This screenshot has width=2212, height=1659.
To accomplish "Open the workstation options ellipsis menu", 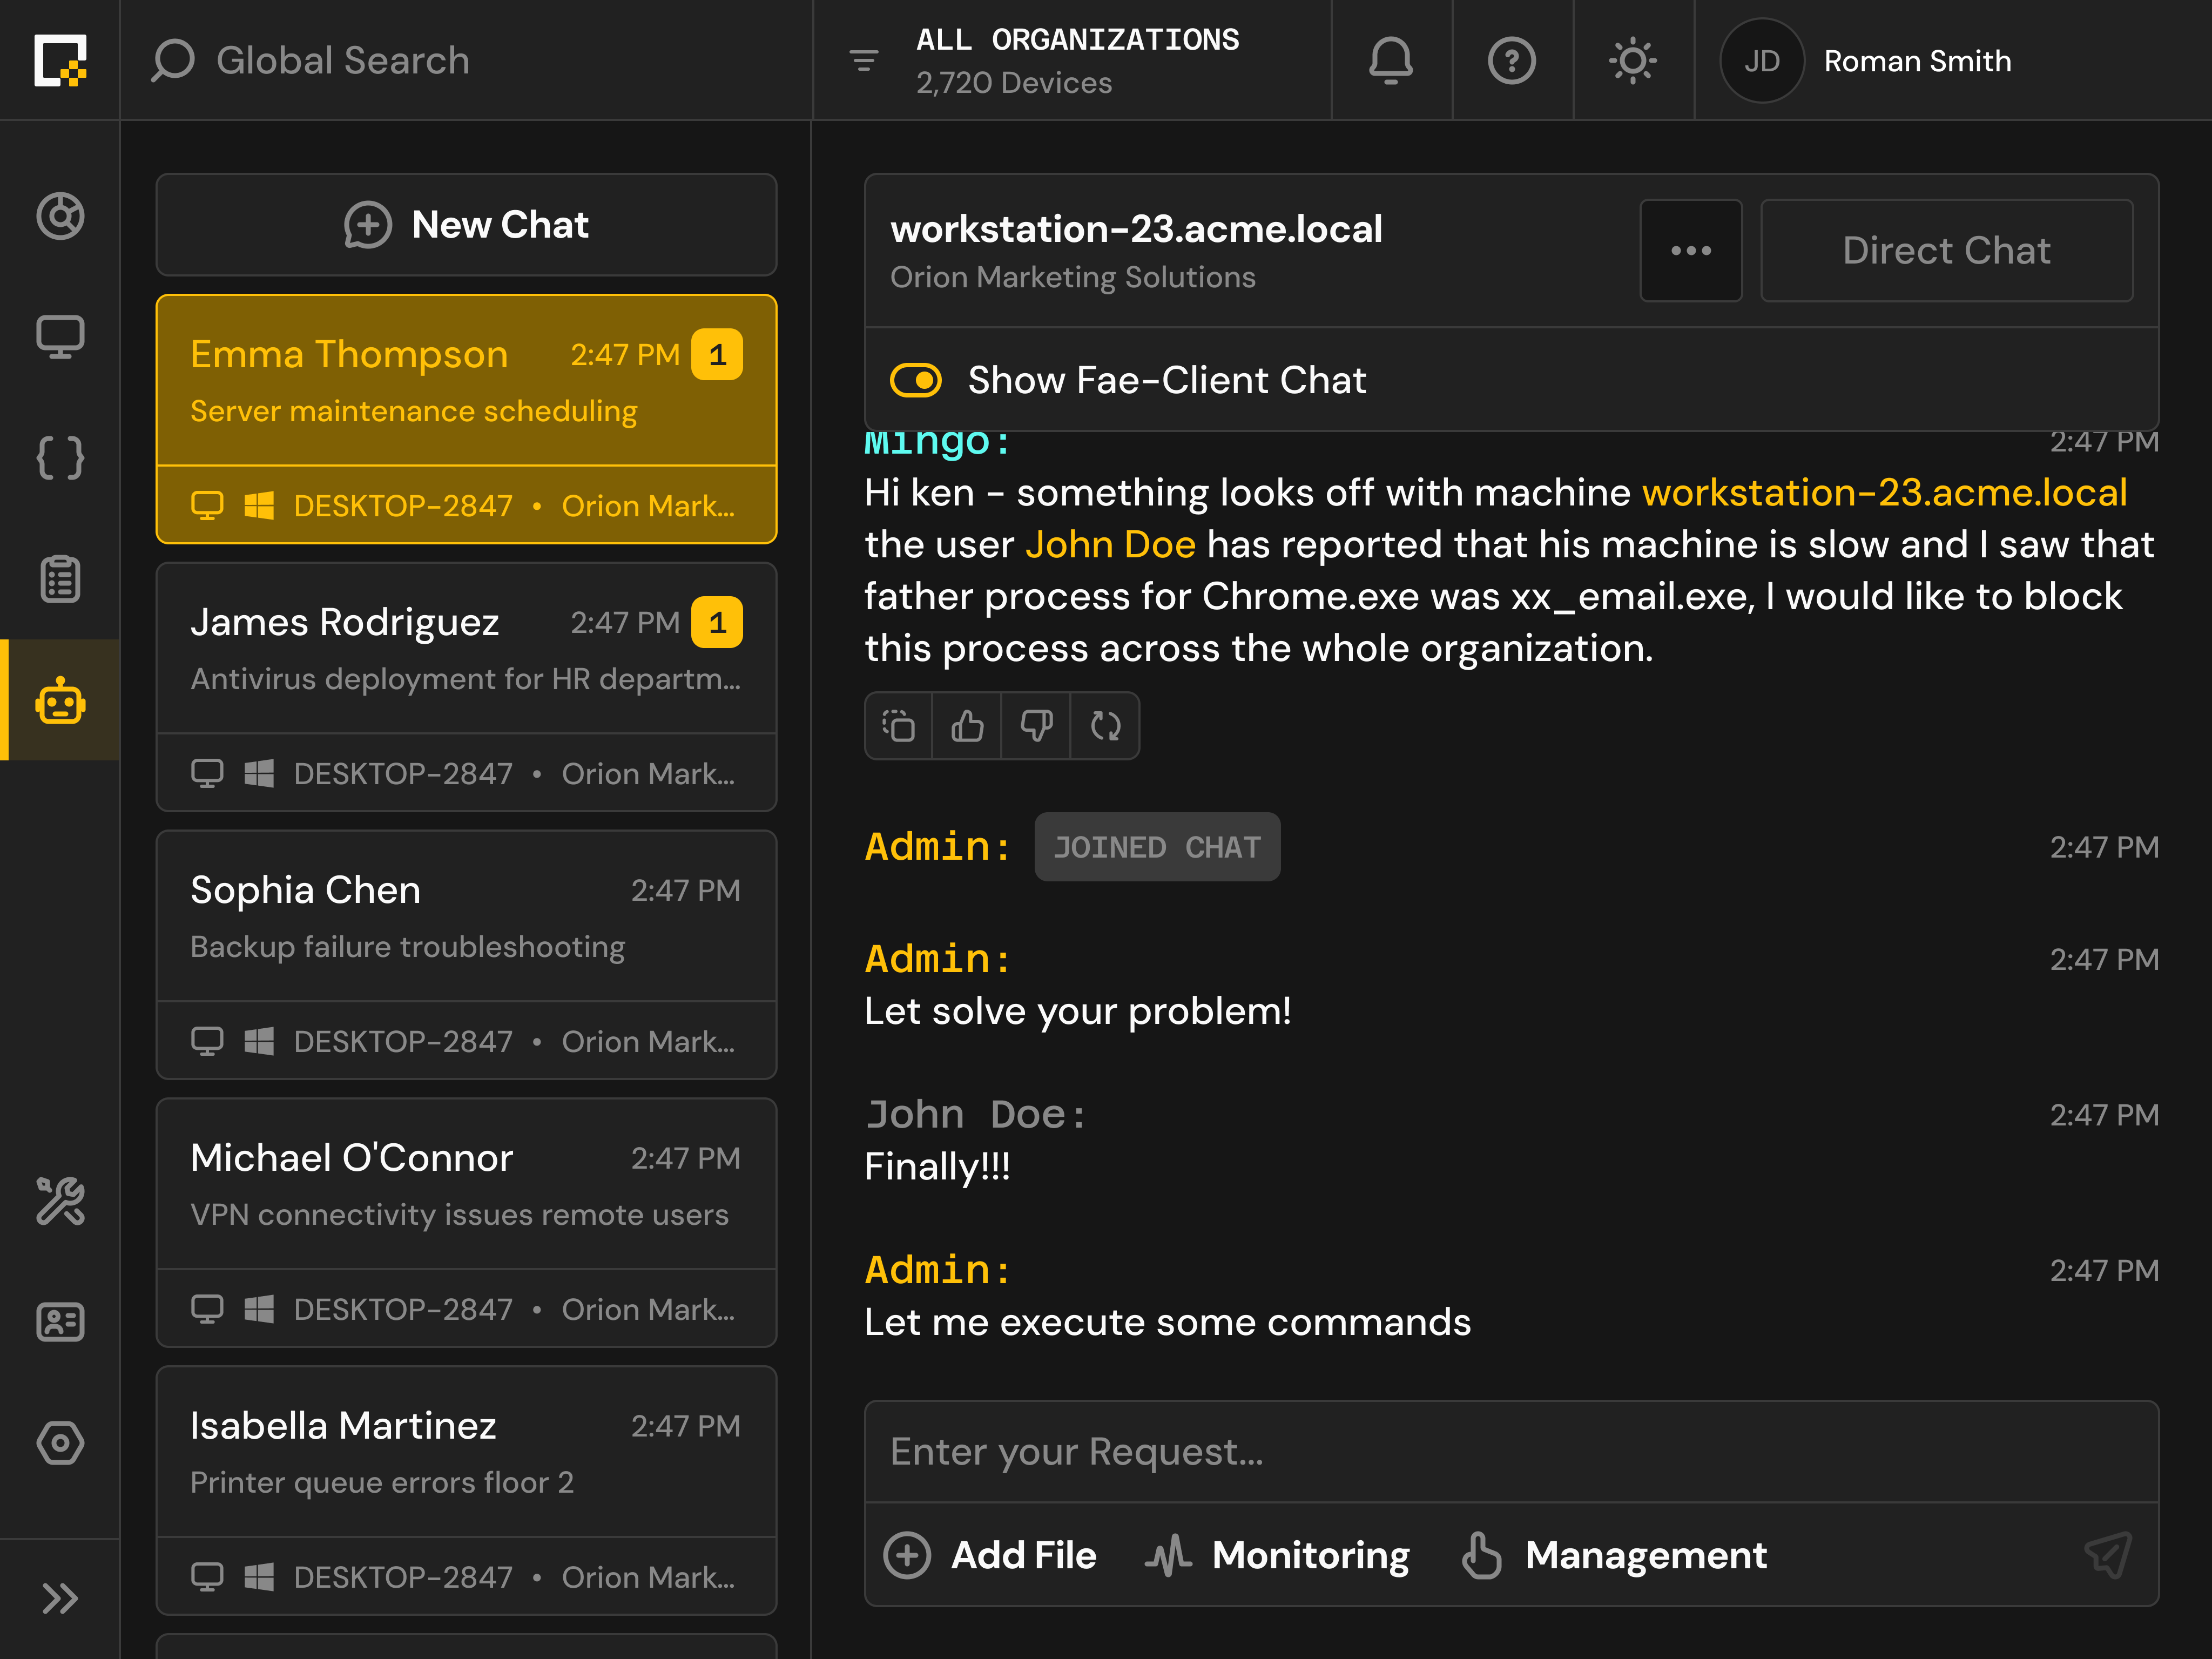I will pyautogui.click(x=1691, y=250).
